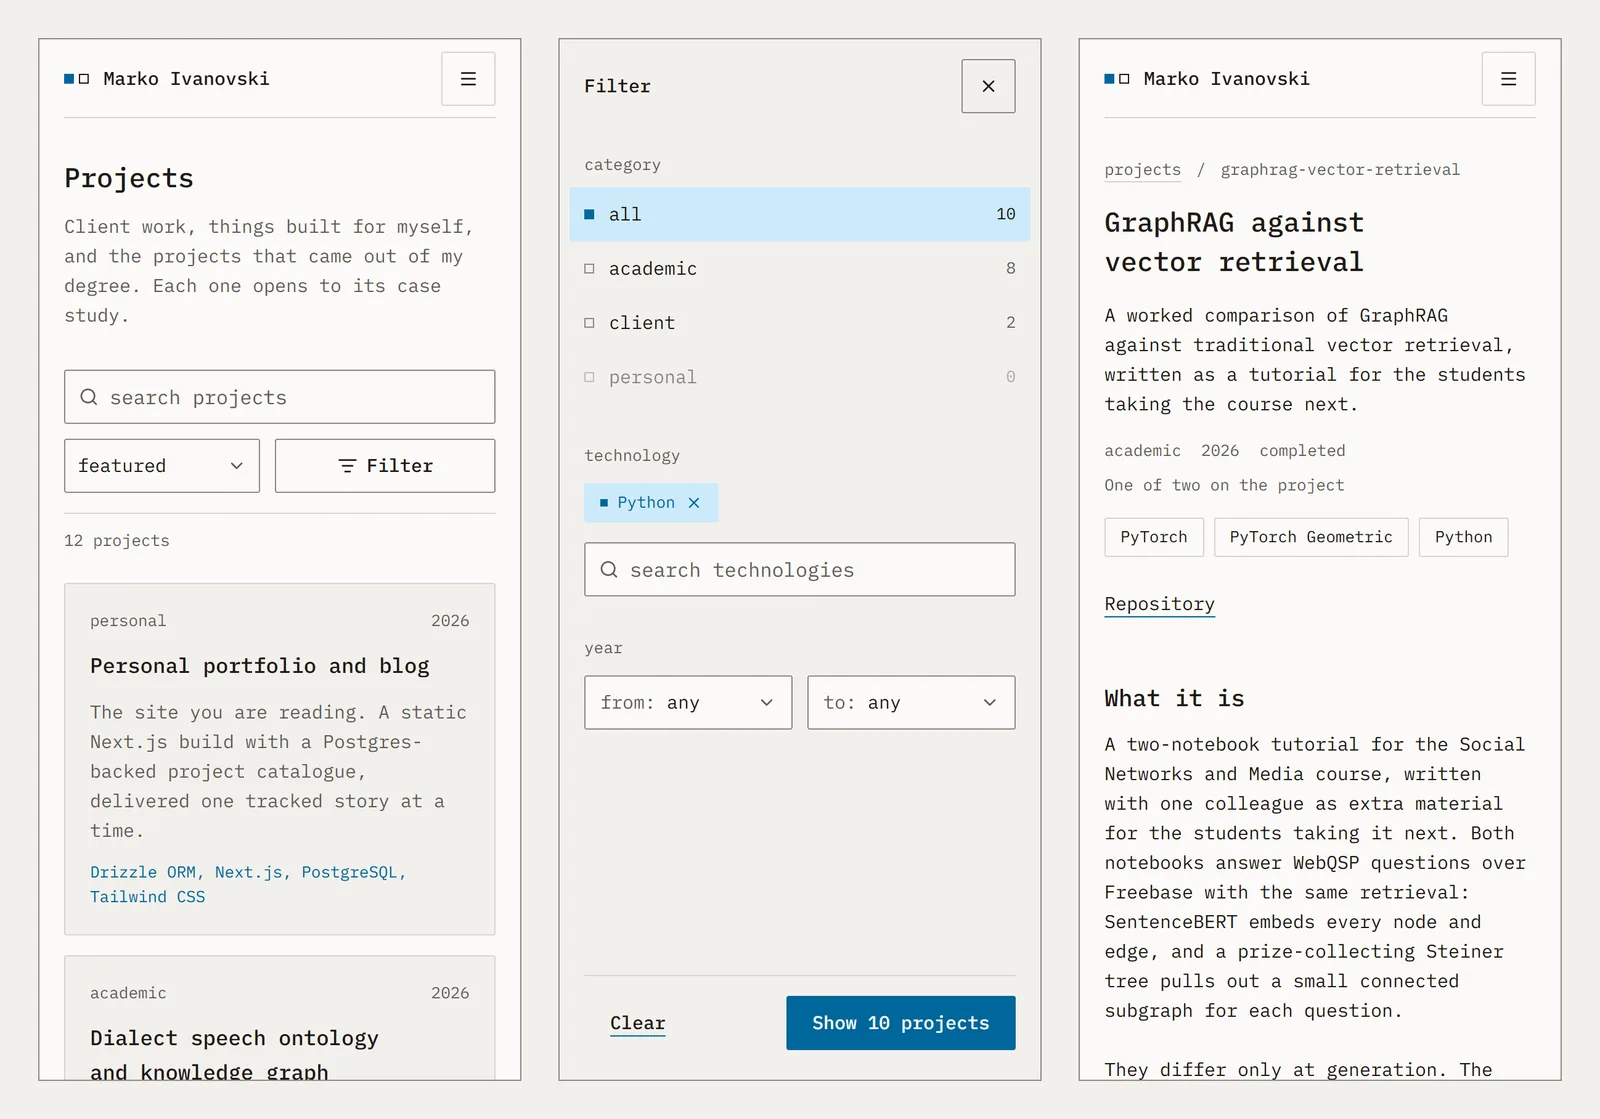1600x1119 pixels.
Task: Click the search projects magnifier icon
Action: click(89, 397)
